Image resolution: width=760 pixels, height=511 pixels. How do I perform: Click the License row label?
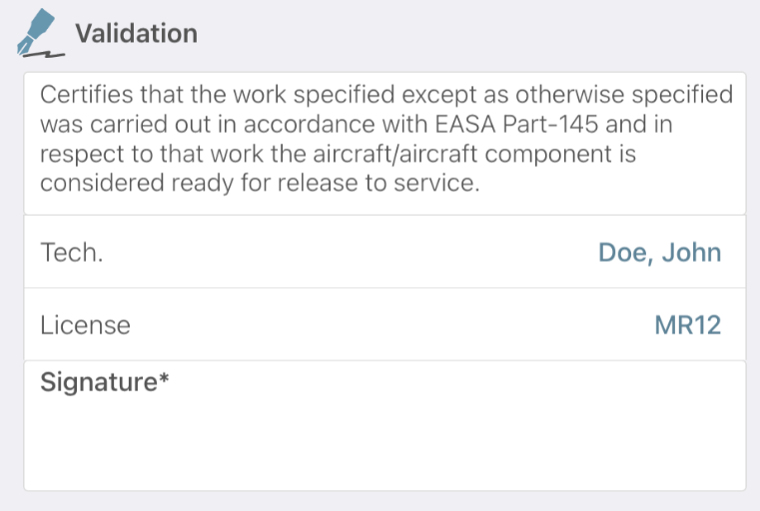click(85, 325)
